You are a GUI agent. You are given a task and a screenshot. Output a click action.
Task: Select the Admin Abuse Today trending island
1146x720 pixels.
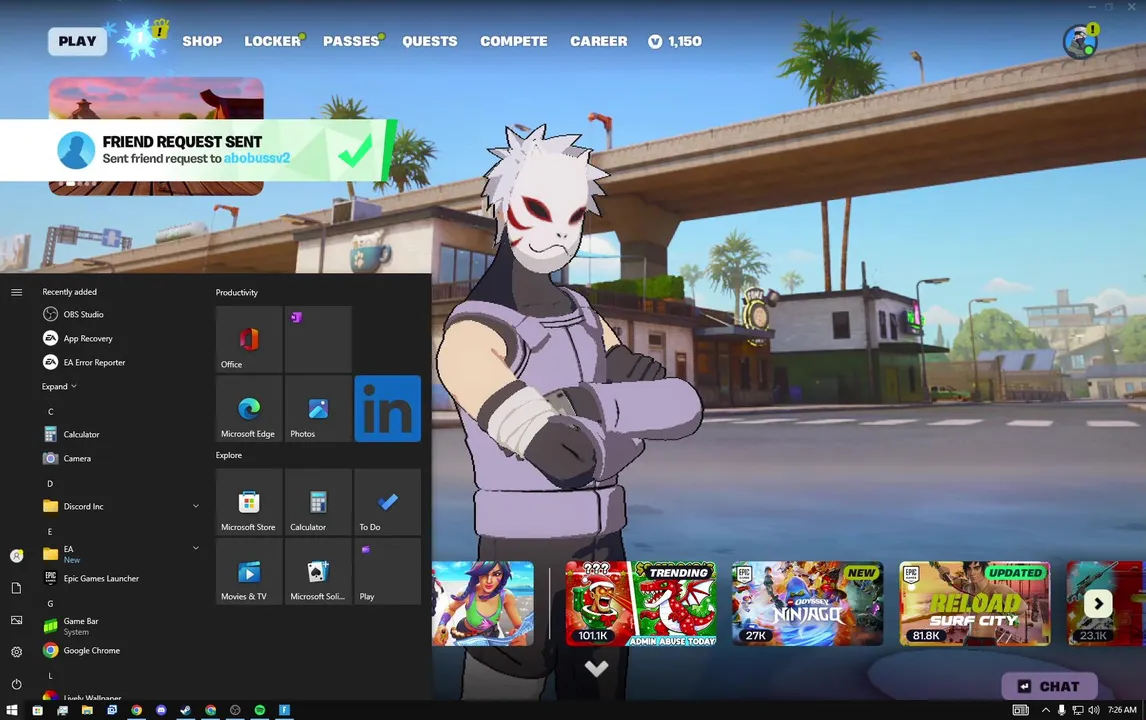[640, 604]
